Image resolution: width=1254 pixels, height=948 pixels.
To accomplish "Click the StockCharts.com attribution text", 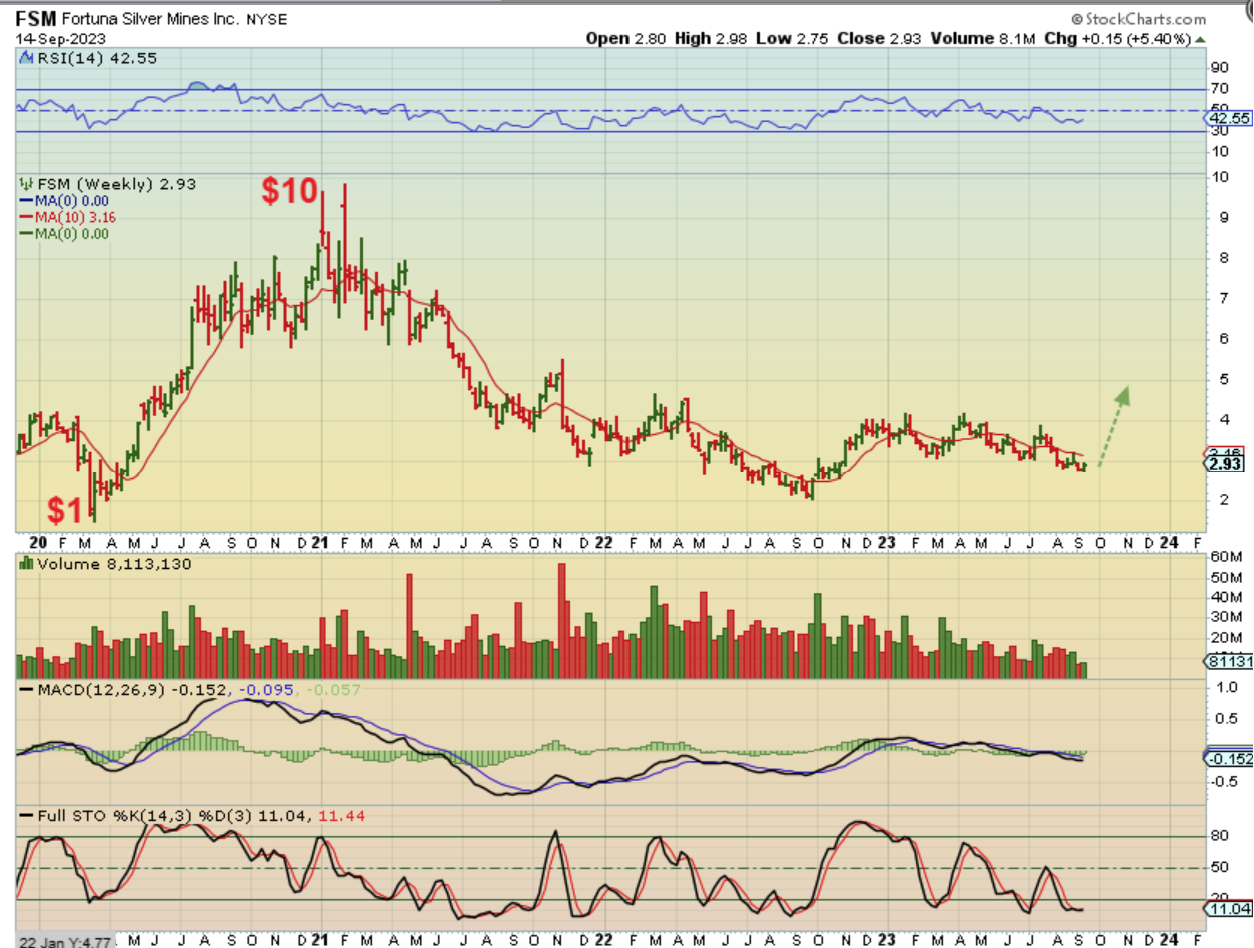I will [1146, 19].
